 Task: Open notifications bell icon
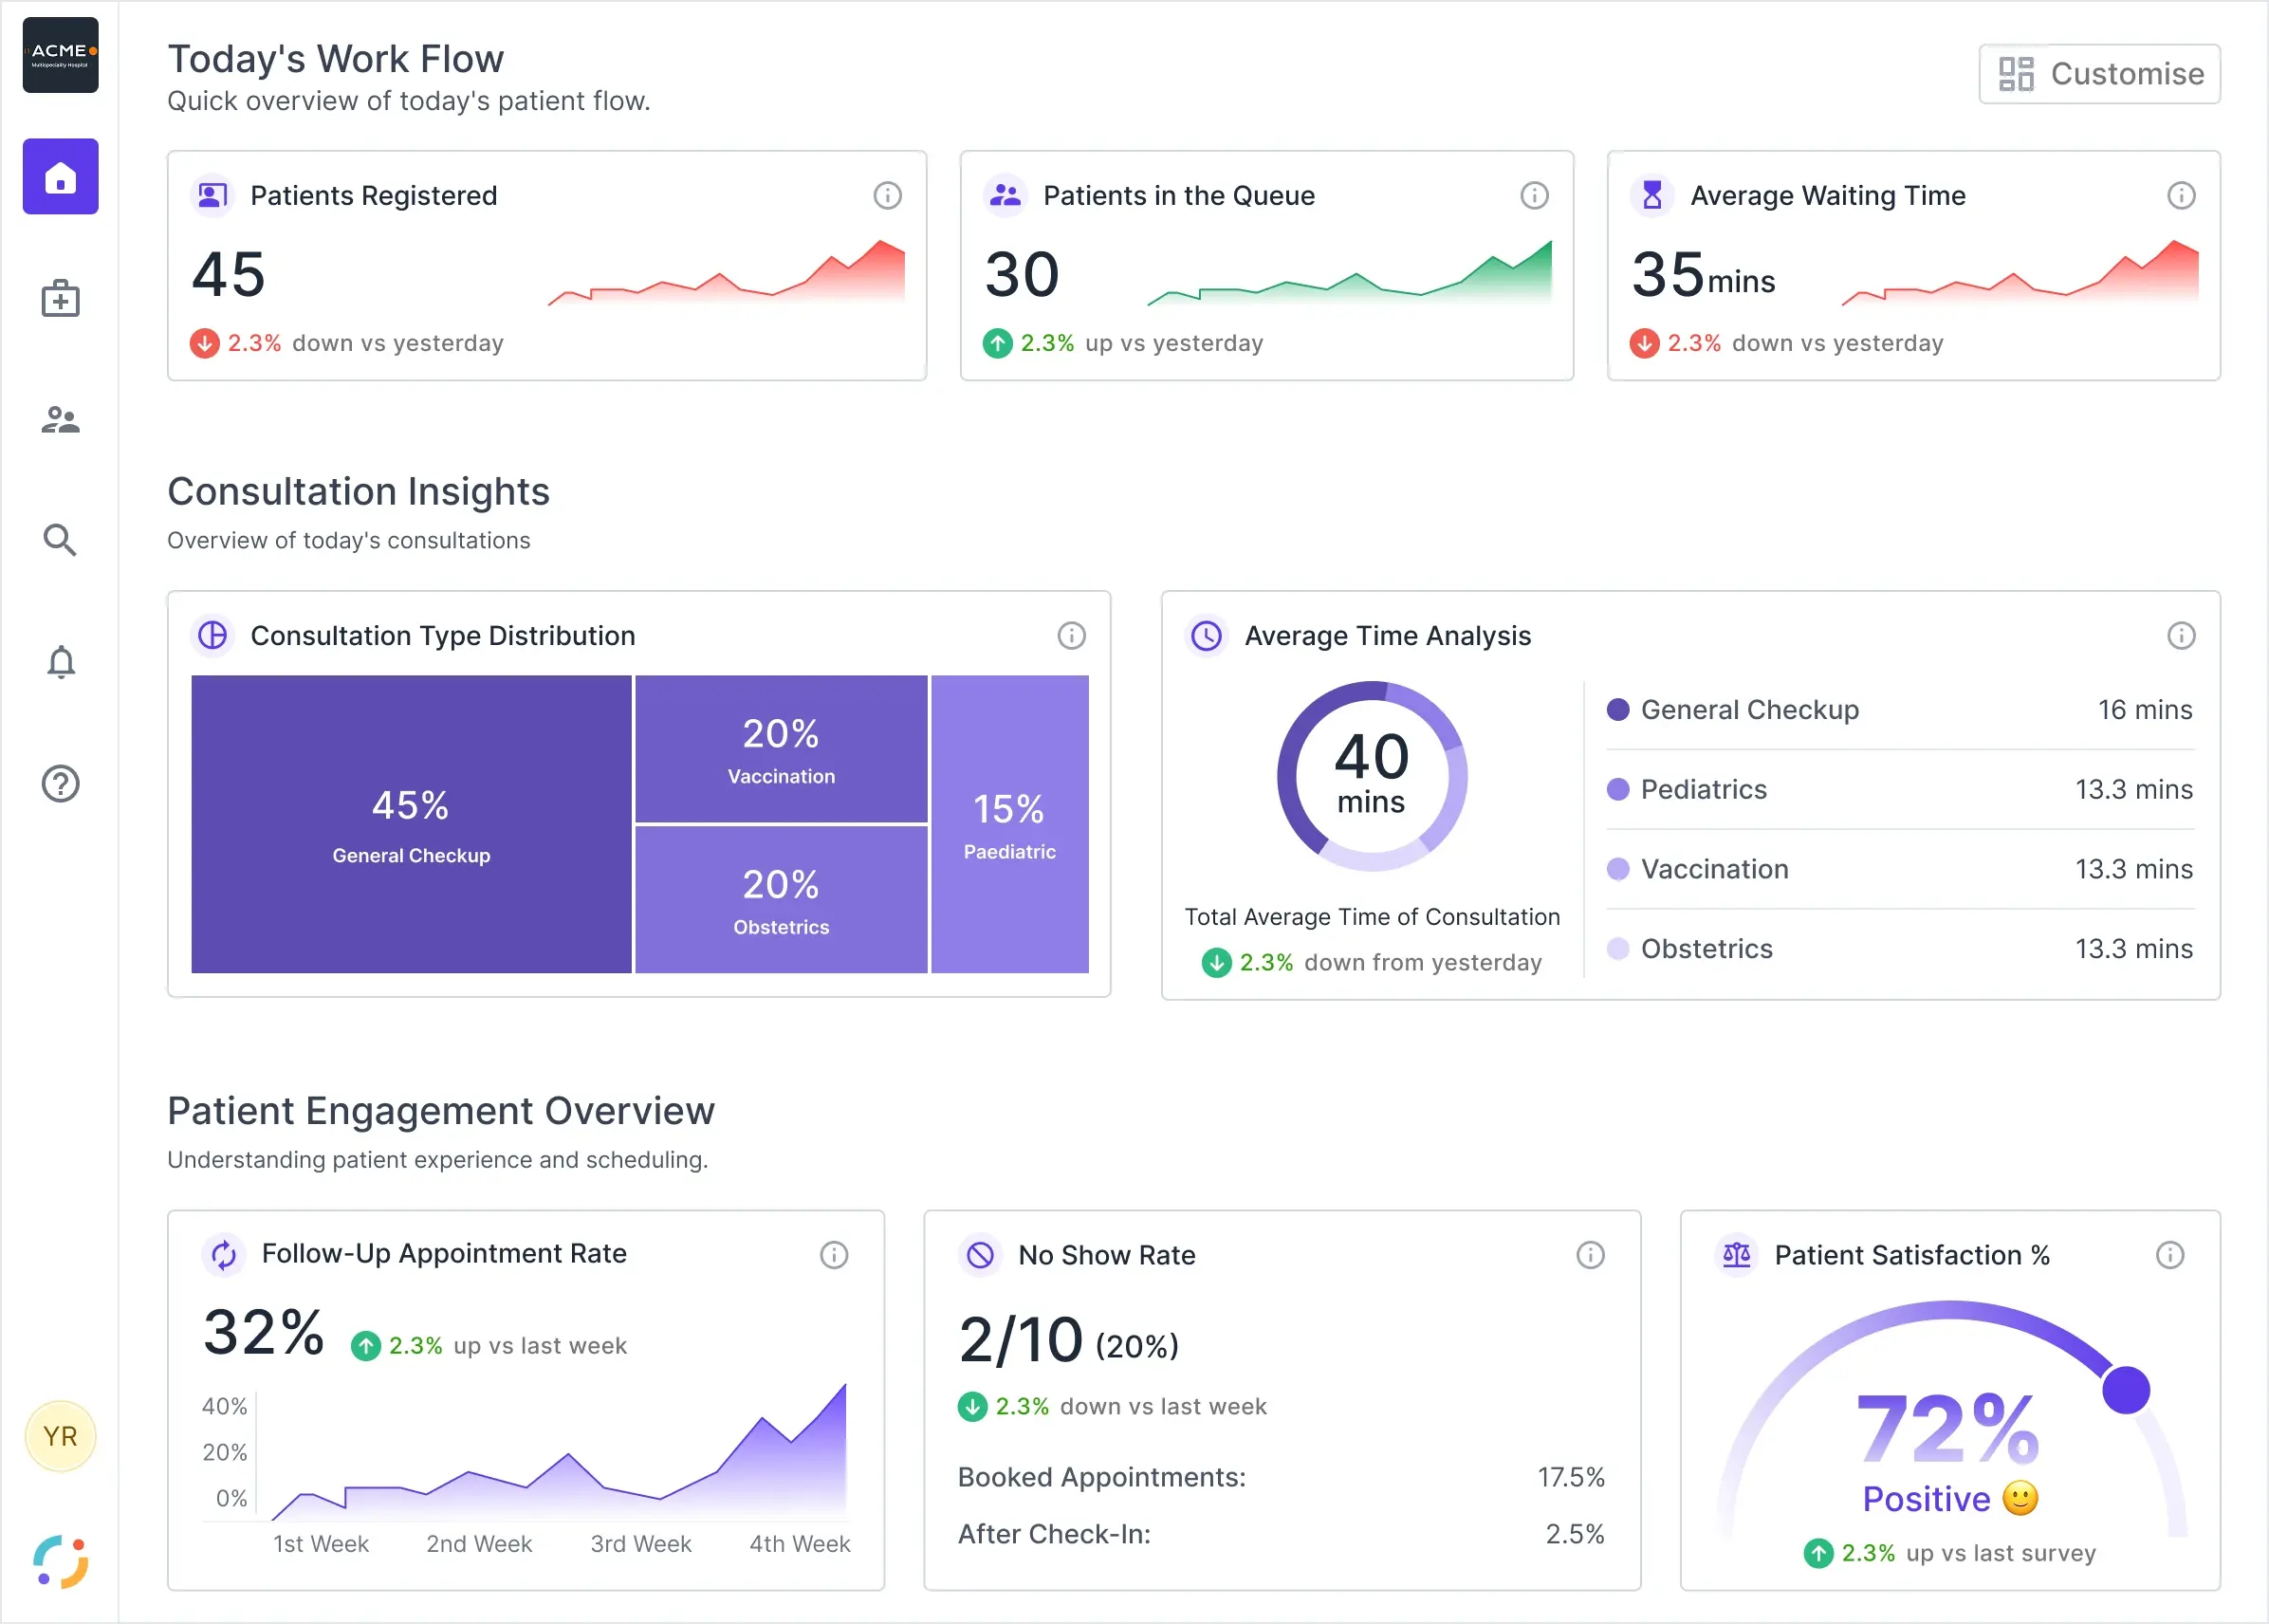(x=61, y=662)
